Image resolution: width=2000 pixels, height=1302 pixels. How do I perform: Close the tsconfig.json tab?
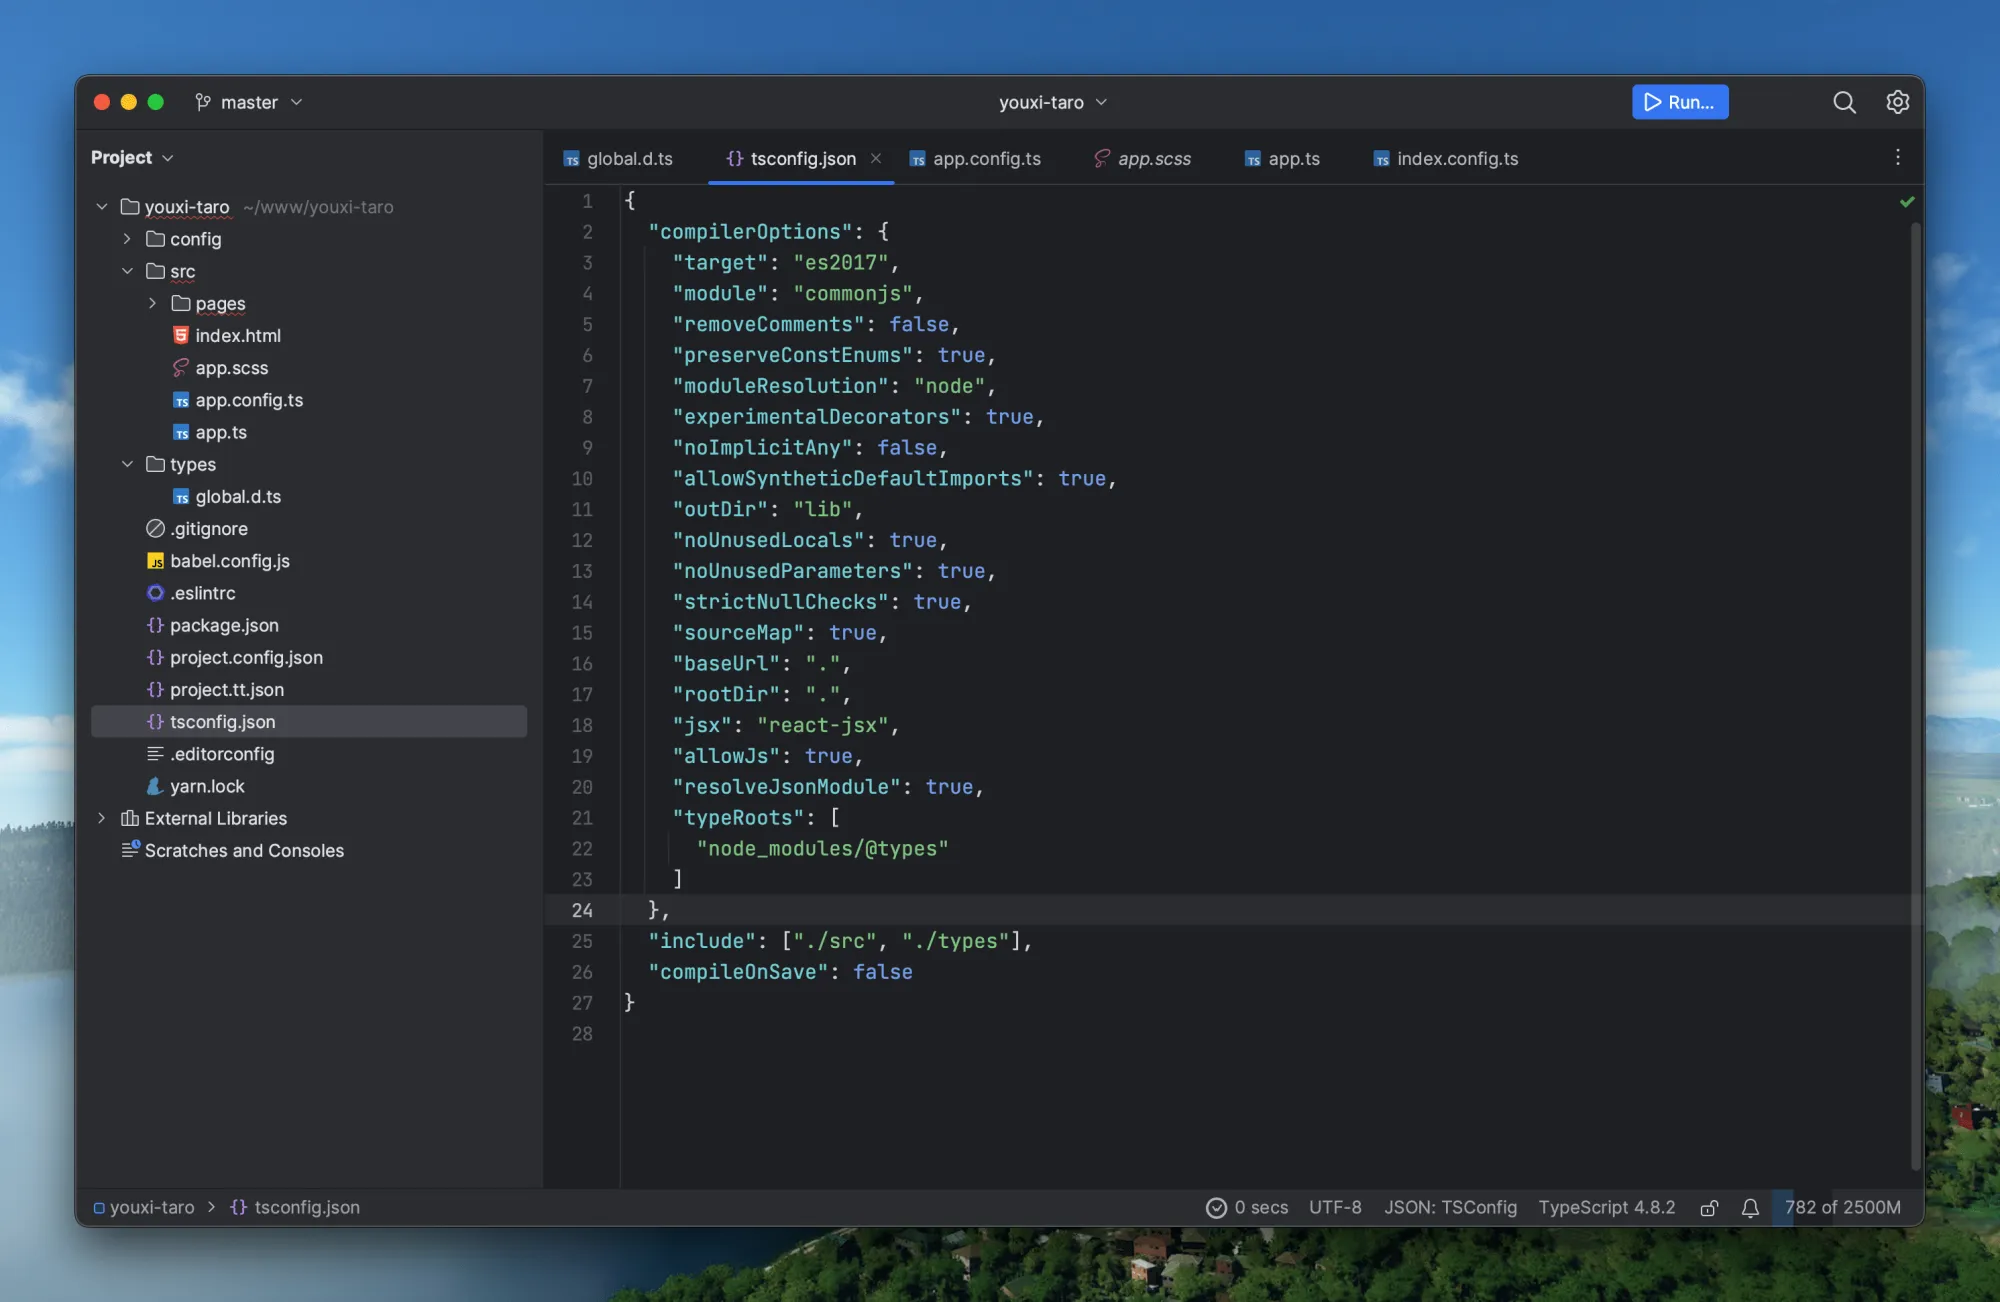pos(876,158)
